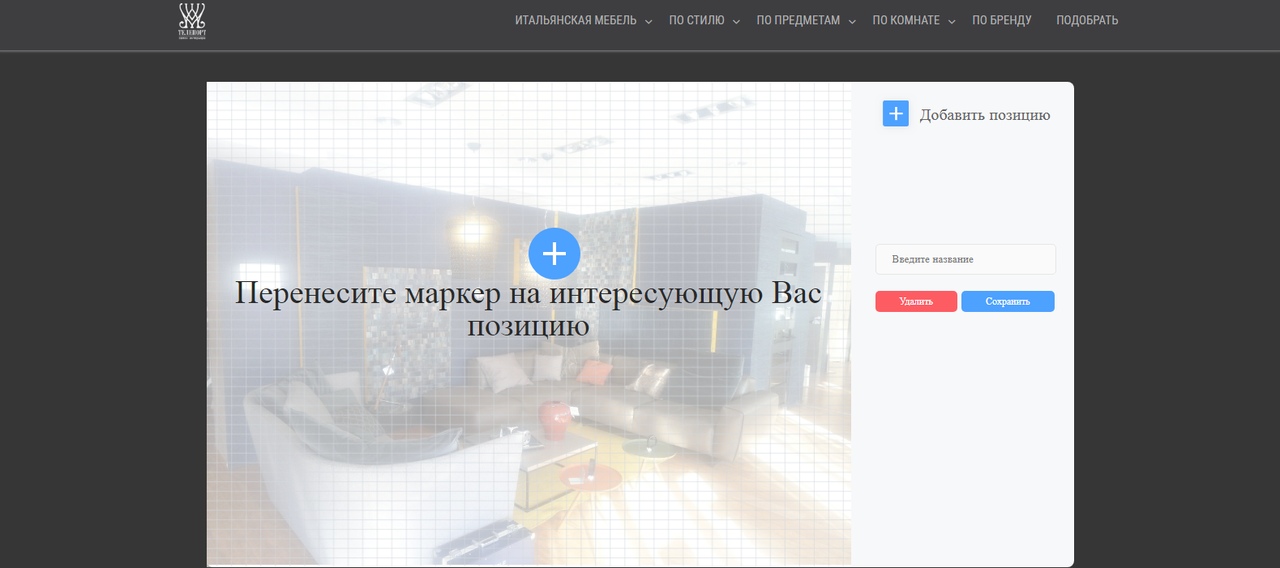
Task: Open the По комнате menu
Action: tap(905, 20)
